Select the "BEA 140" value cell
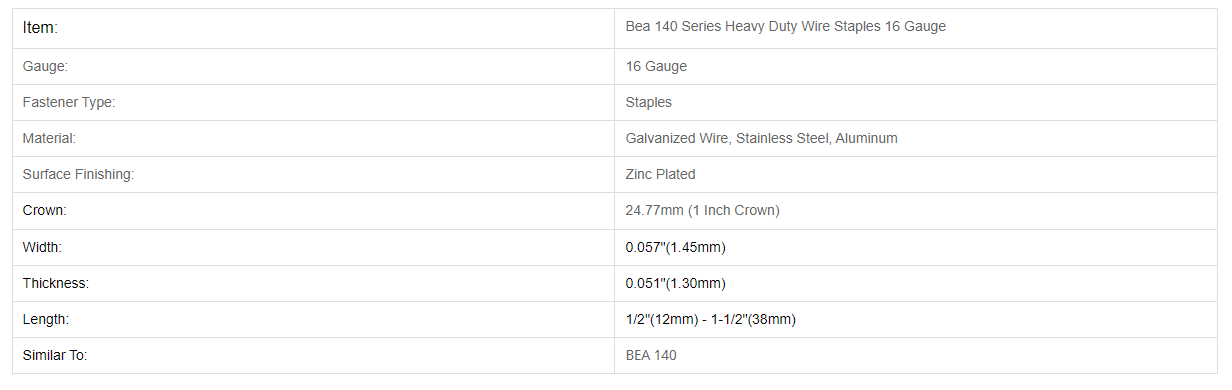The image size is (1232, 390). (x=651, y=356)
